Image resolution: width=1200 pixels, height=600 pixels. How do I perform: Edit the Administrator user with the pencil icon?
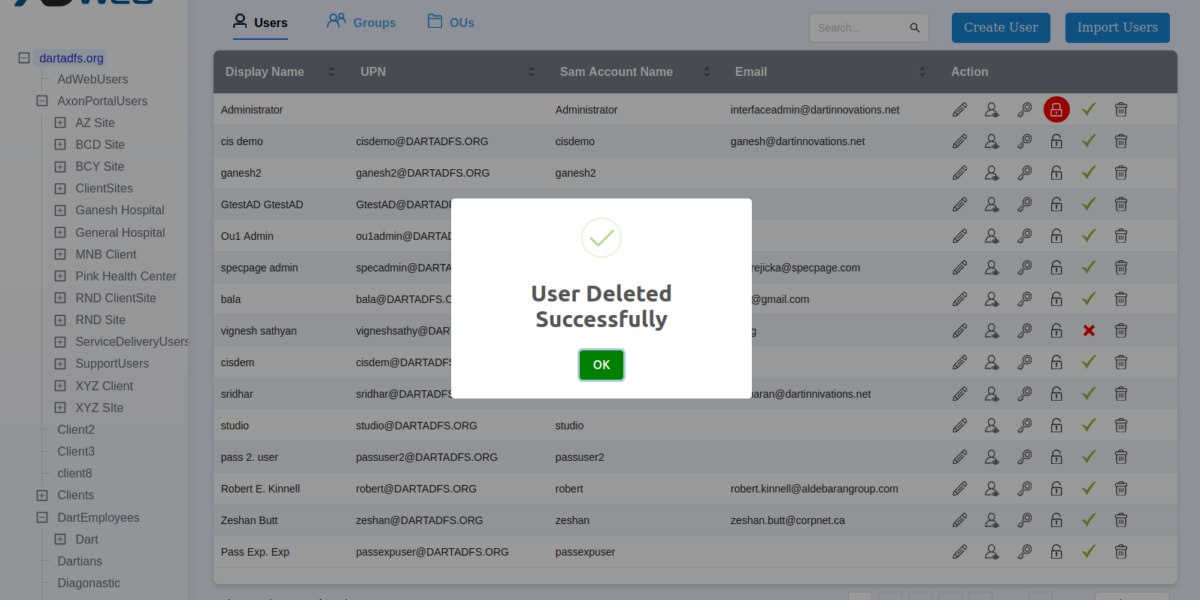pos(959,109)
